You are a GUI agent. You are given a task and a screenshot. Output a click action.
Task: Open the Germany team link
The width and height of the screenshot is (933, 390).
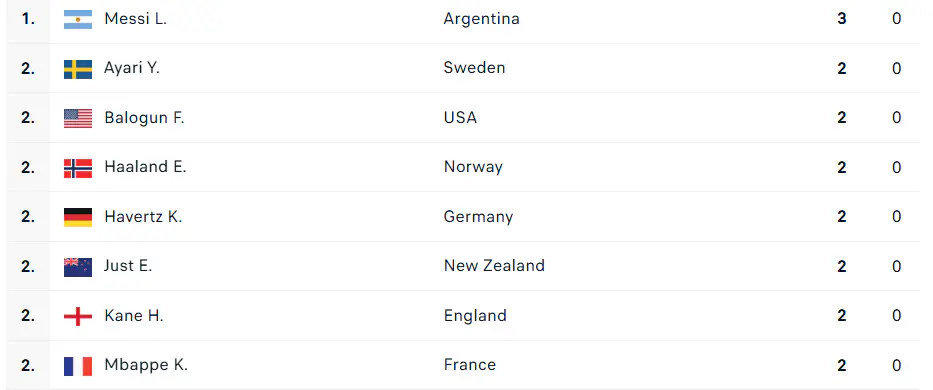[478, 217]
